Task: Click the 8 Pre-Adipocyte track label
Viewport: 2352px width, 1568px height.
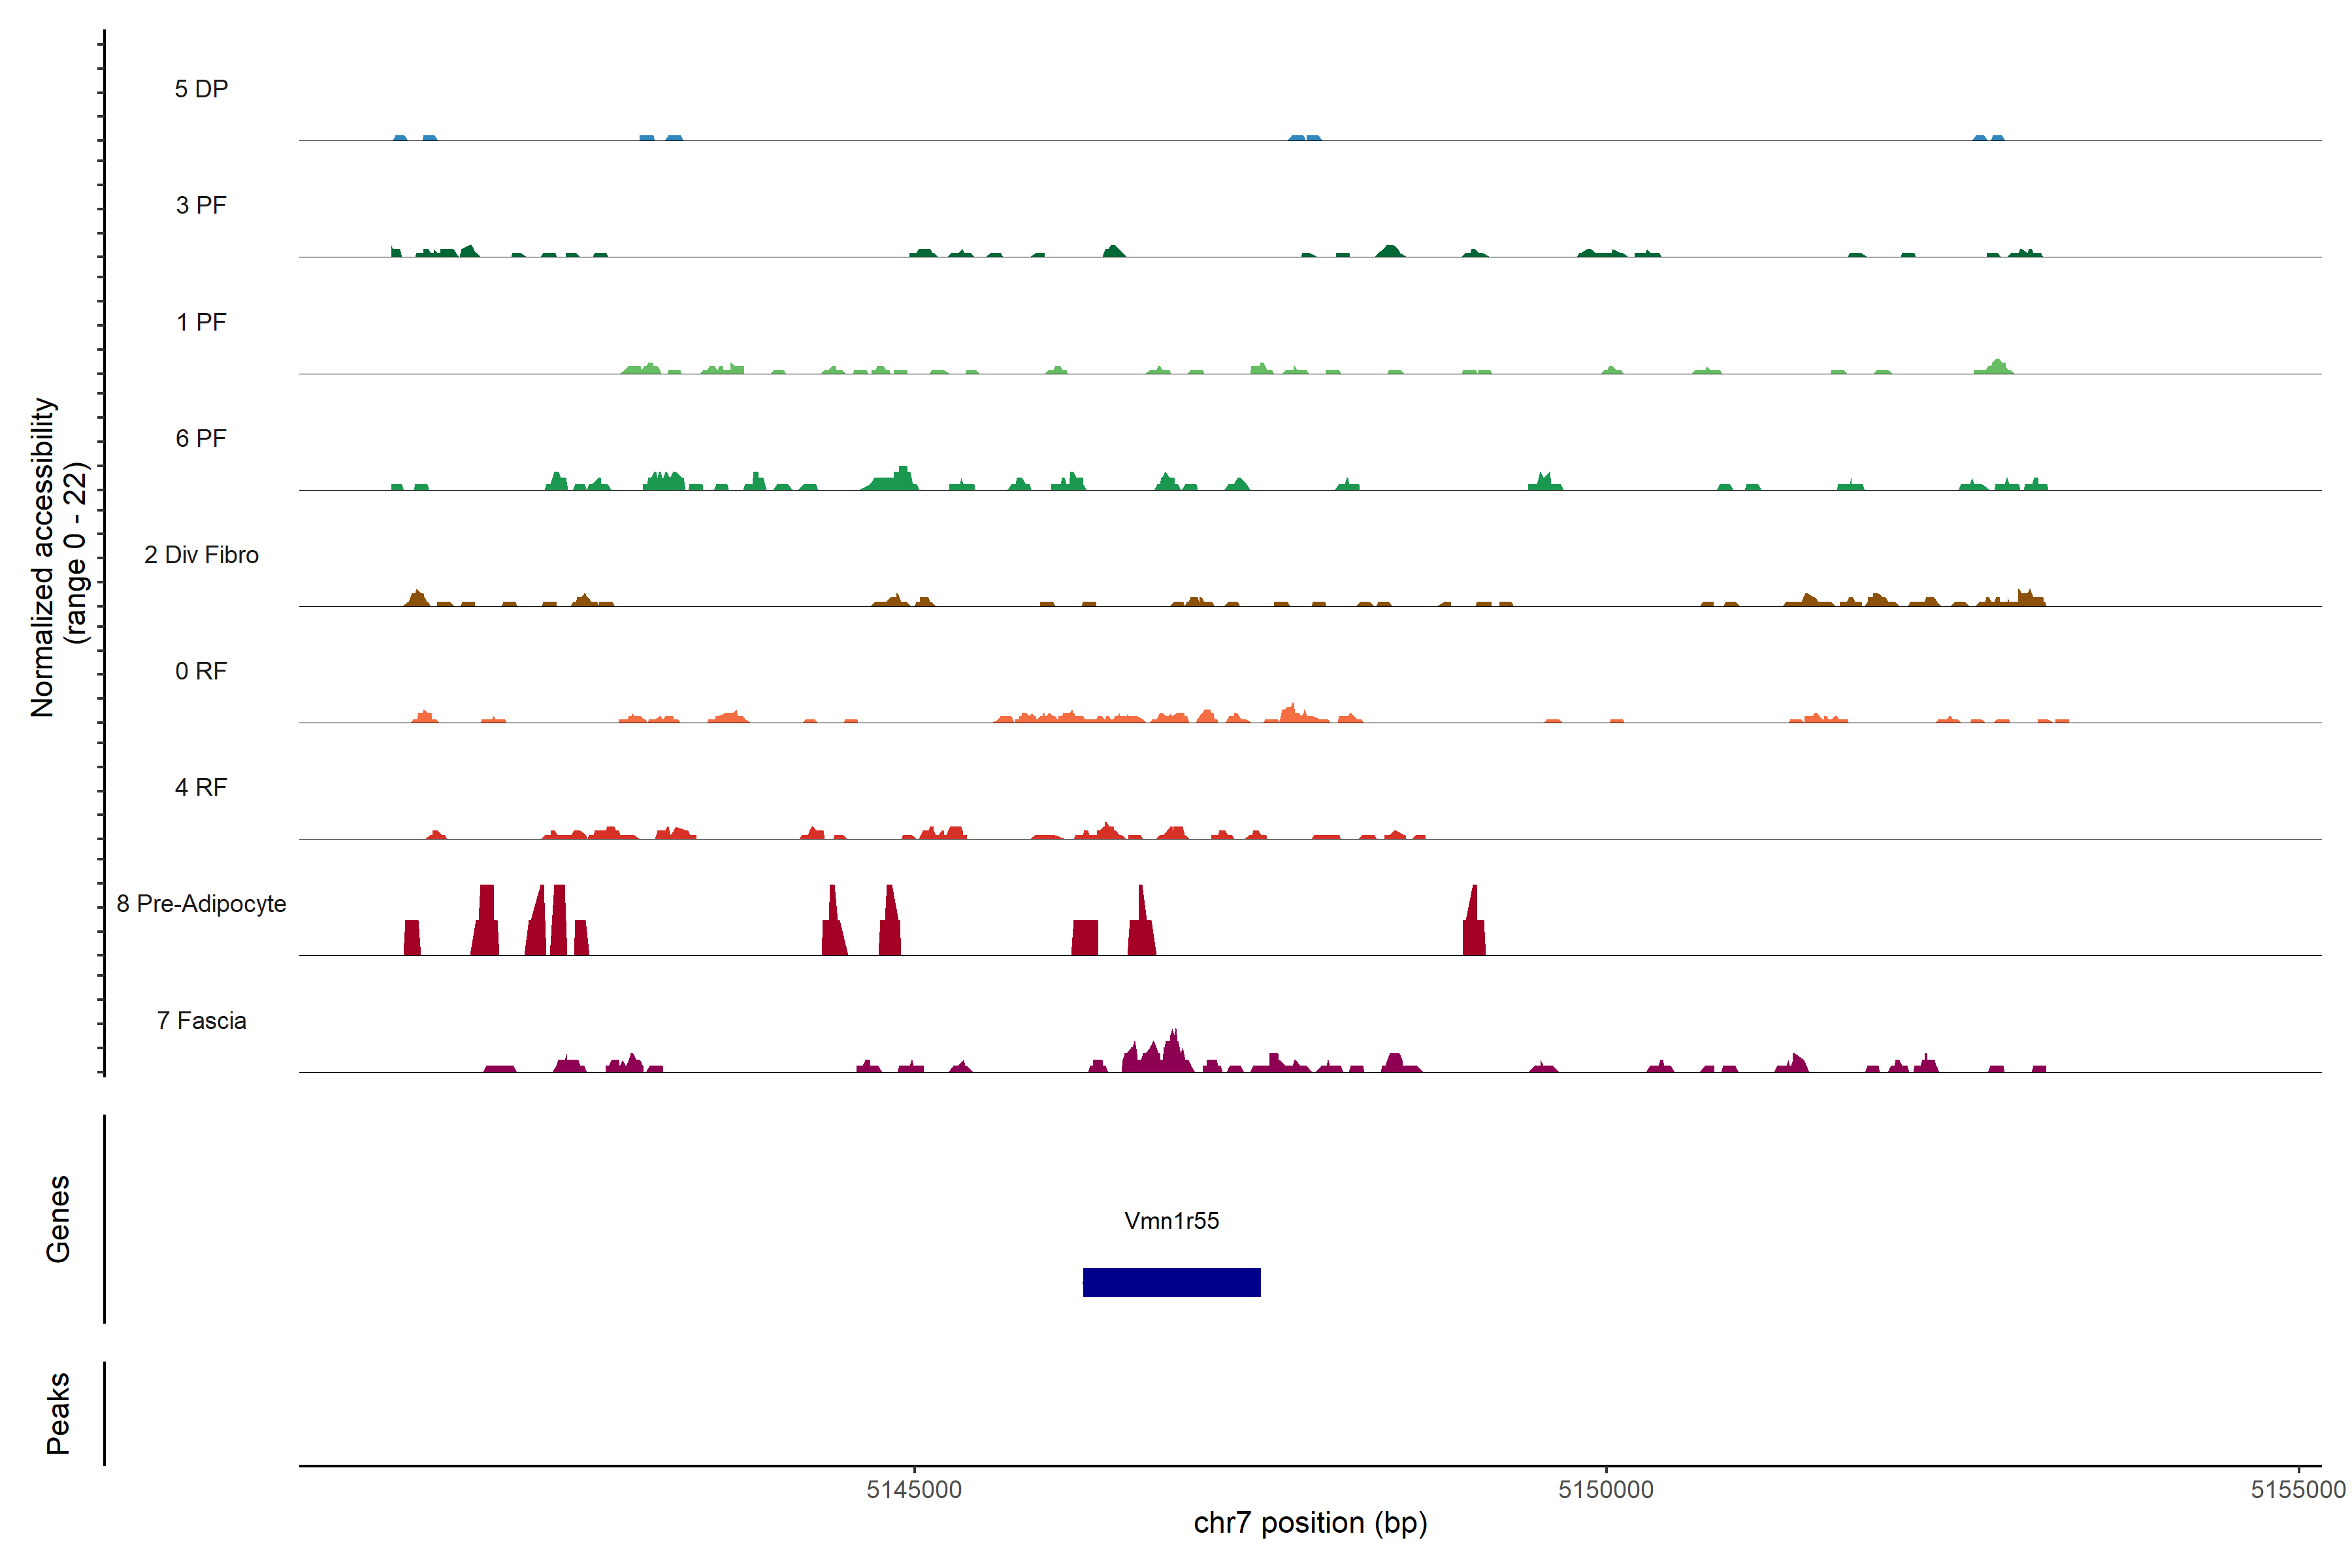Action: (x=201, y=904)
